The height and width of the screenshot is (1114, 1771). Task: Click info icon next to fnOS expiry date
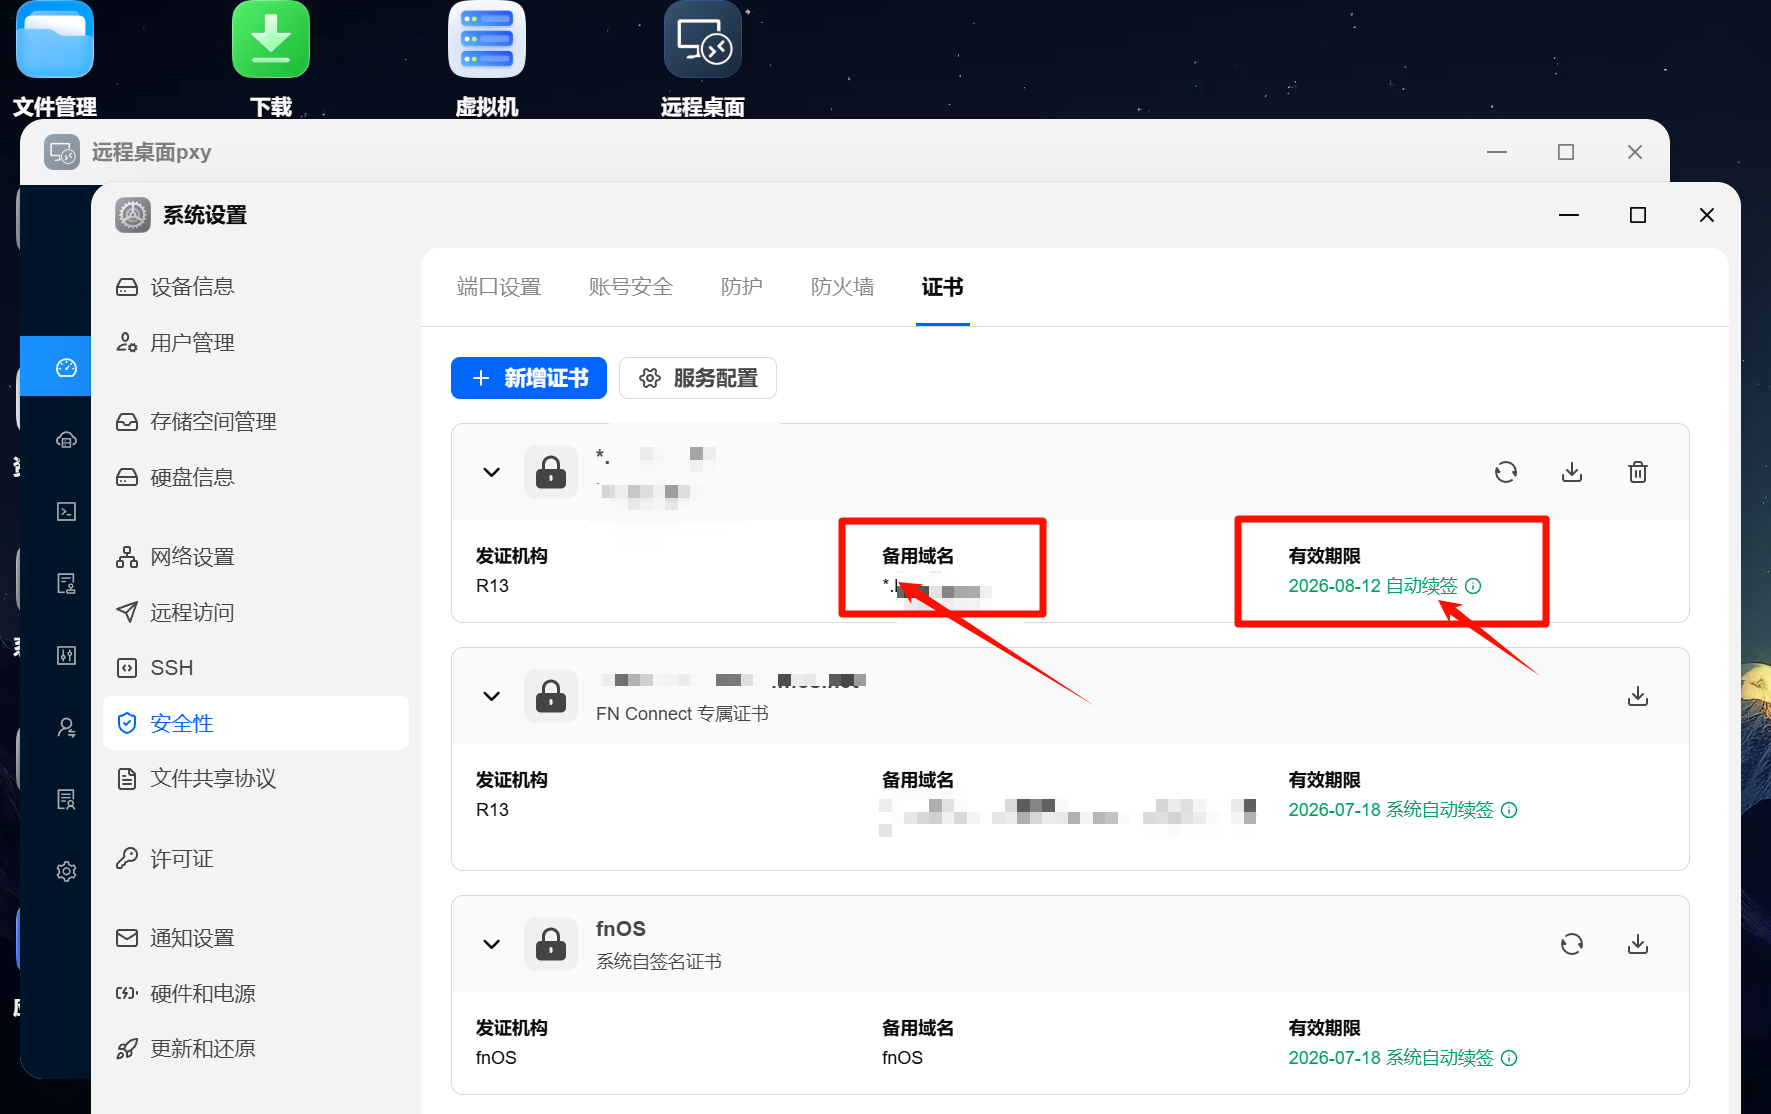coord(1509,1058)
